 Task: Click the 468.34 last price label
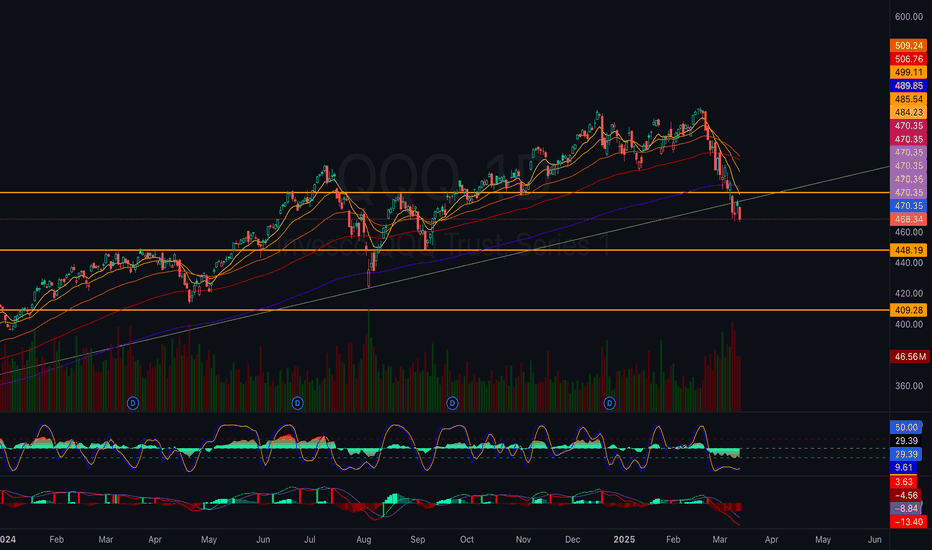tap(908, 219)
